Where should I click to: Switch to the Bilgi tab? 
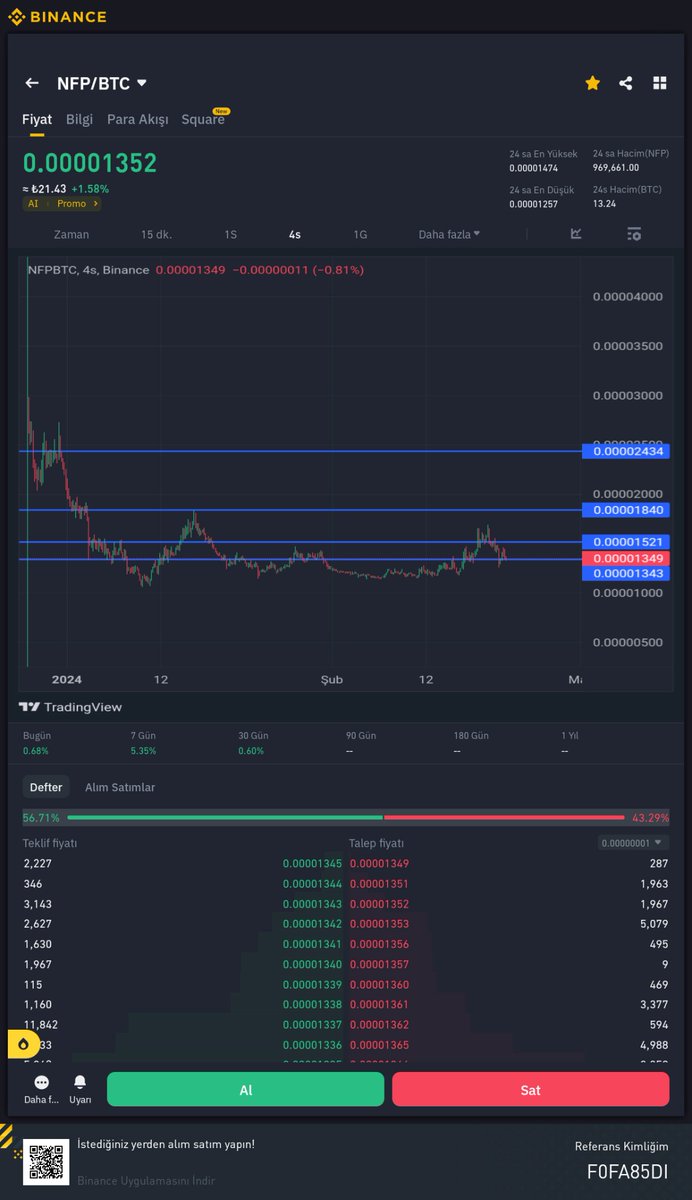[x=79, y=119]
